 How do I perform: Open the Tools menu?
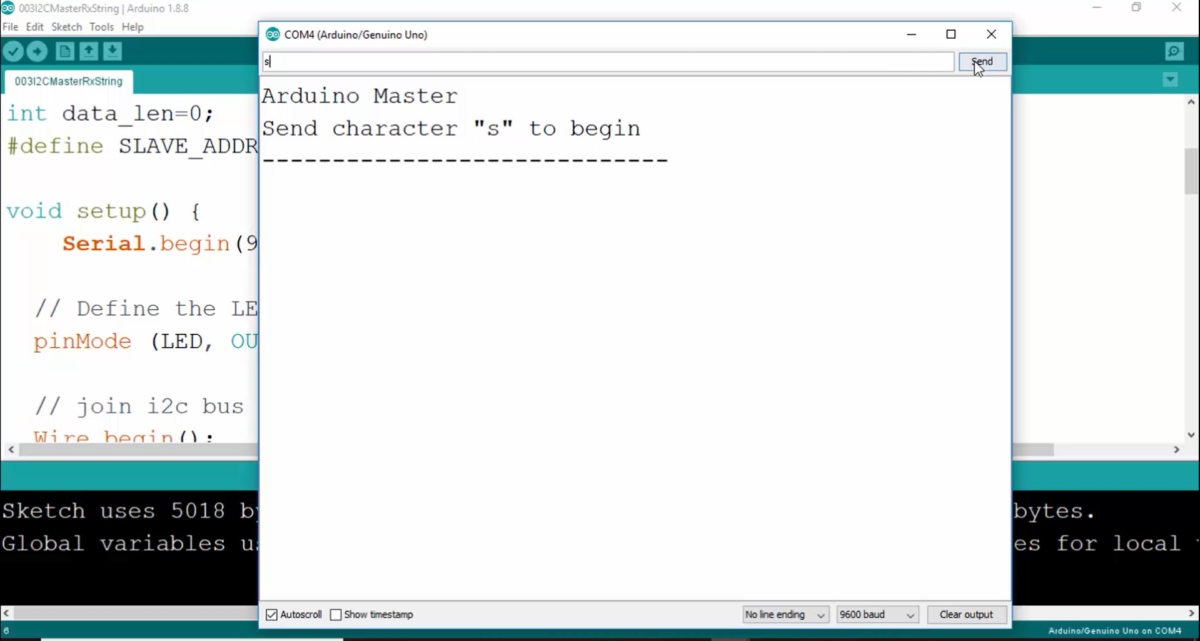pos(101,27)
